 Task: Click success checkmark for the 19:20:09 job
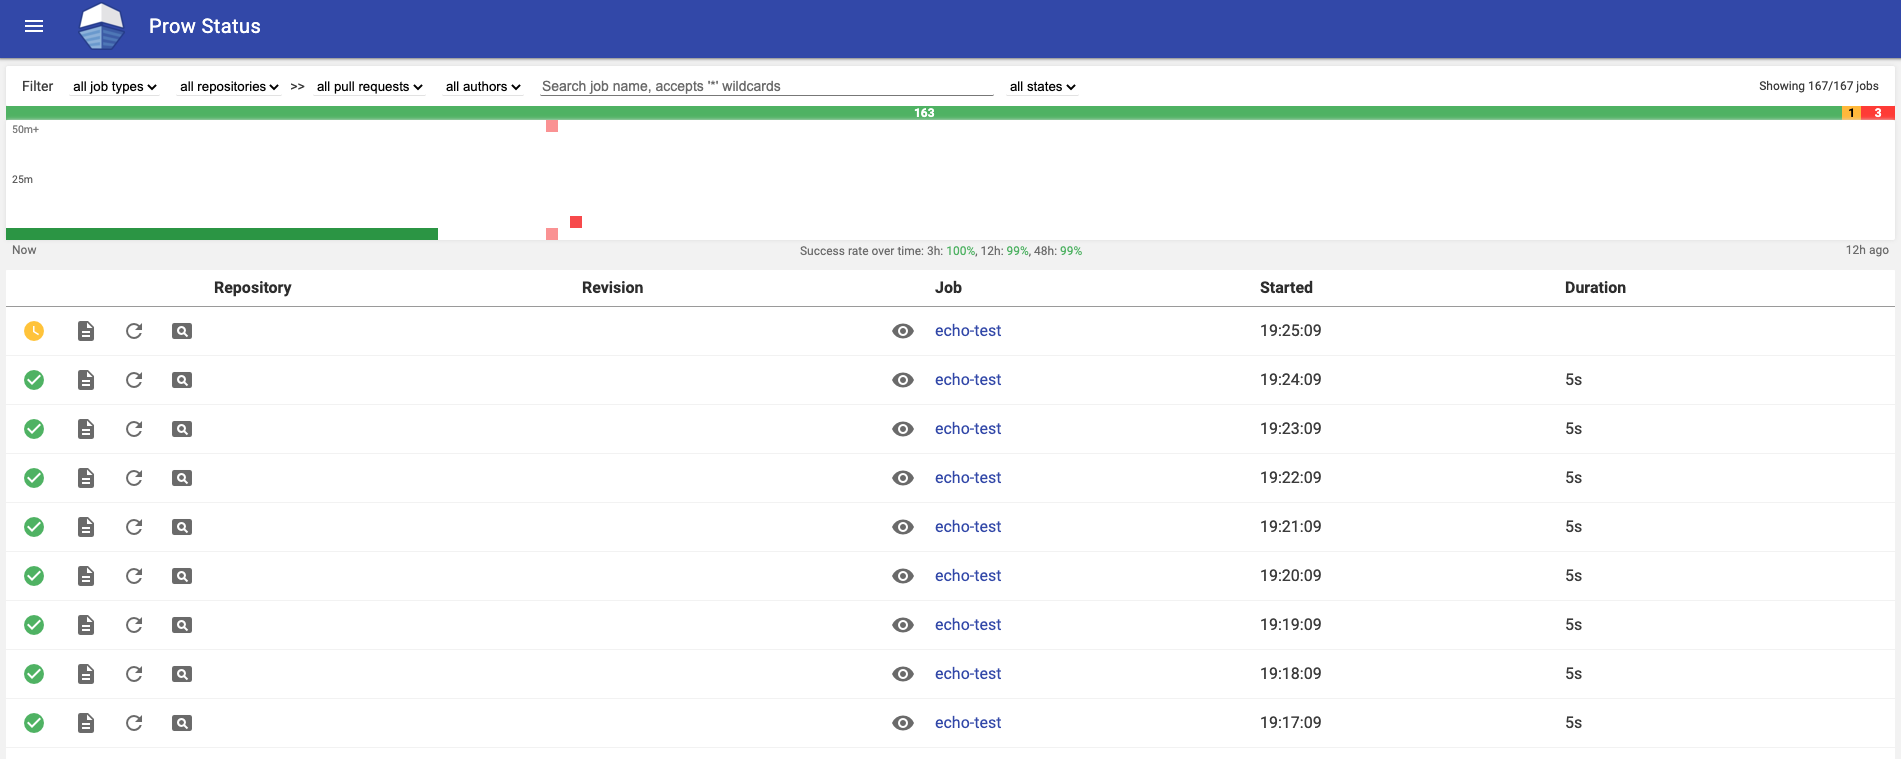[x=34, y=576]
